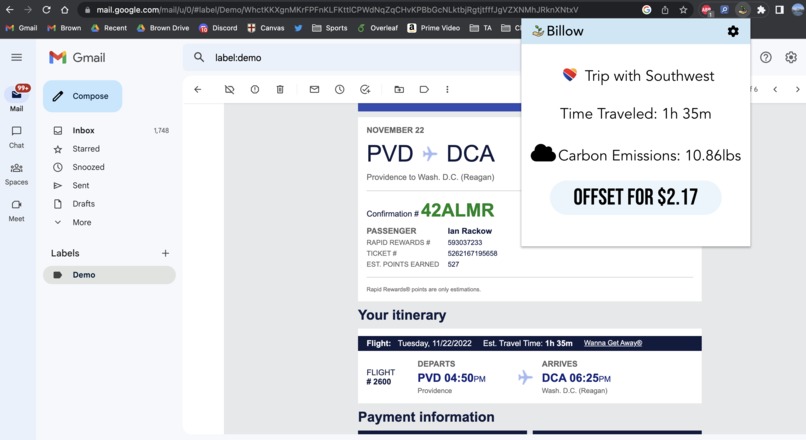Select the Demo label
The image size is (806, 440).
point(109,275)
